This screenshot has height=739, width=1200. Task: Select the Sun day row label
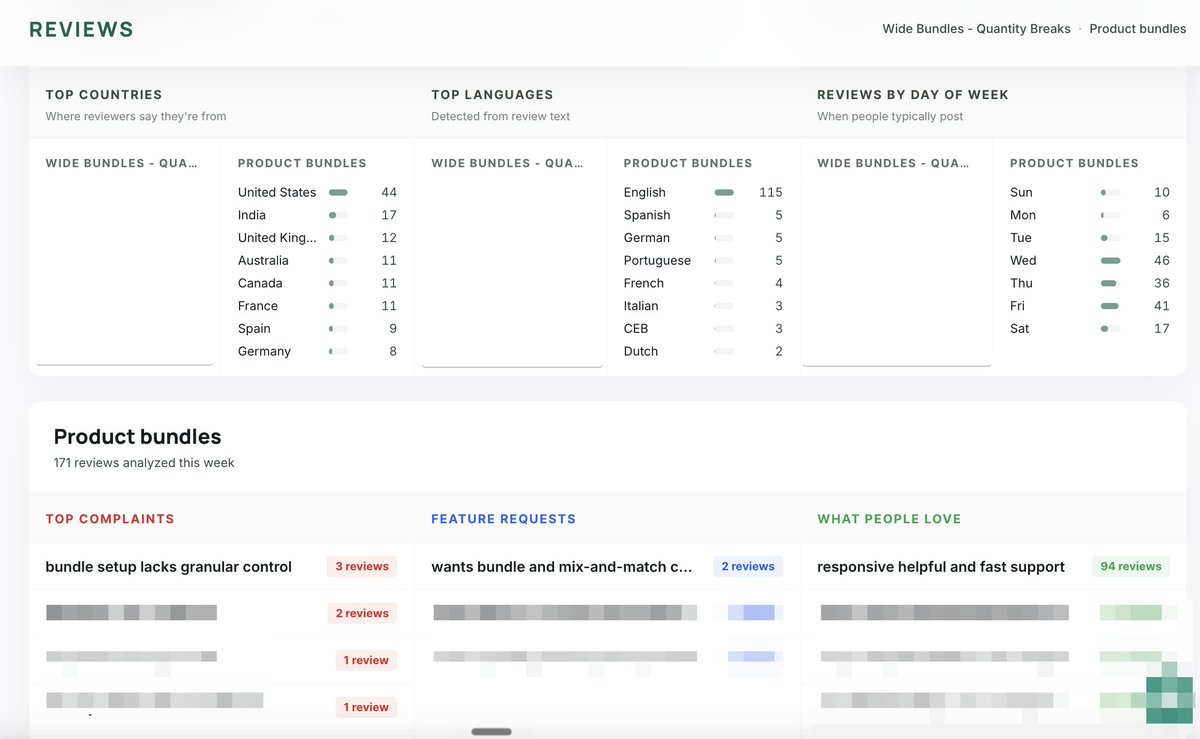point(1021,192)
